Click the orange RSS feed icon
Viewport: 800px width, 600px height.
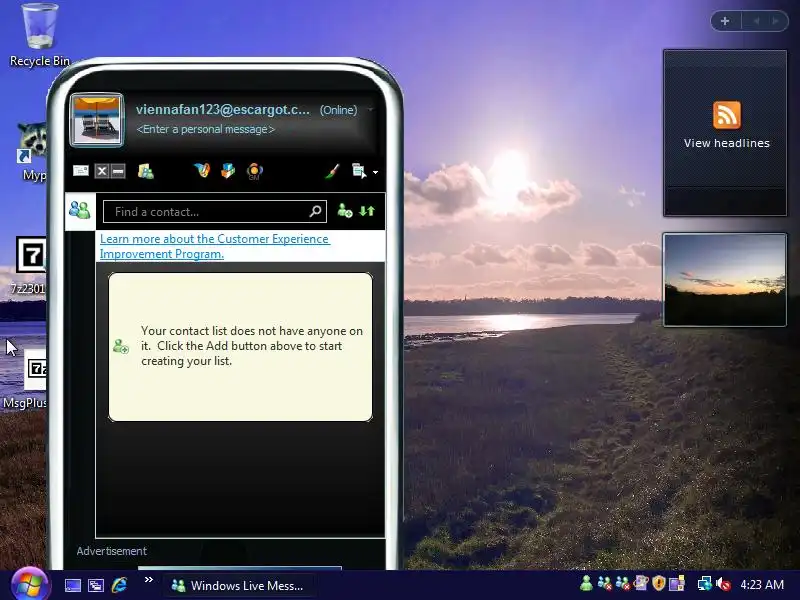point(727,115)
